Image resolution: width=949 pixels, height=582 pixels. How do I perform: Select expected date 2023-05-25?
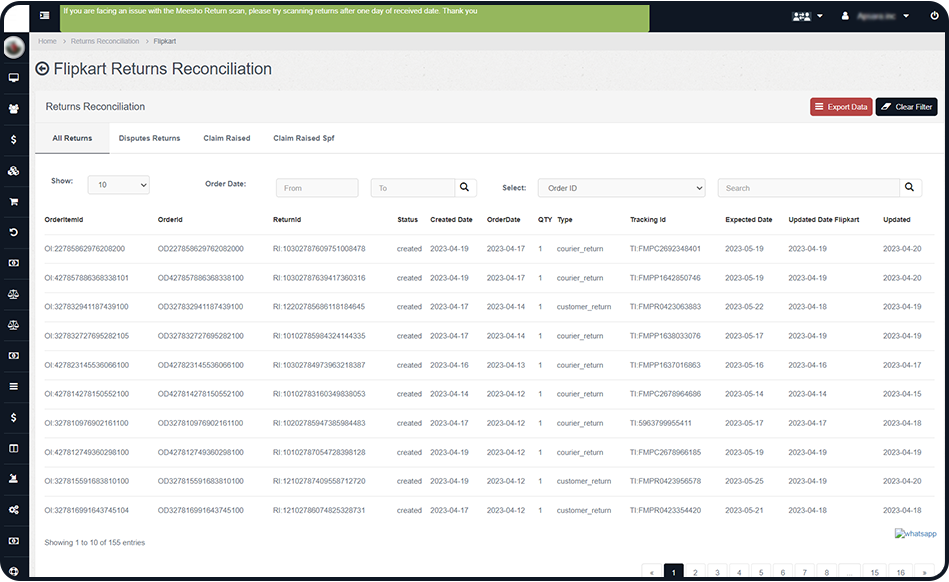pos(744,481)
